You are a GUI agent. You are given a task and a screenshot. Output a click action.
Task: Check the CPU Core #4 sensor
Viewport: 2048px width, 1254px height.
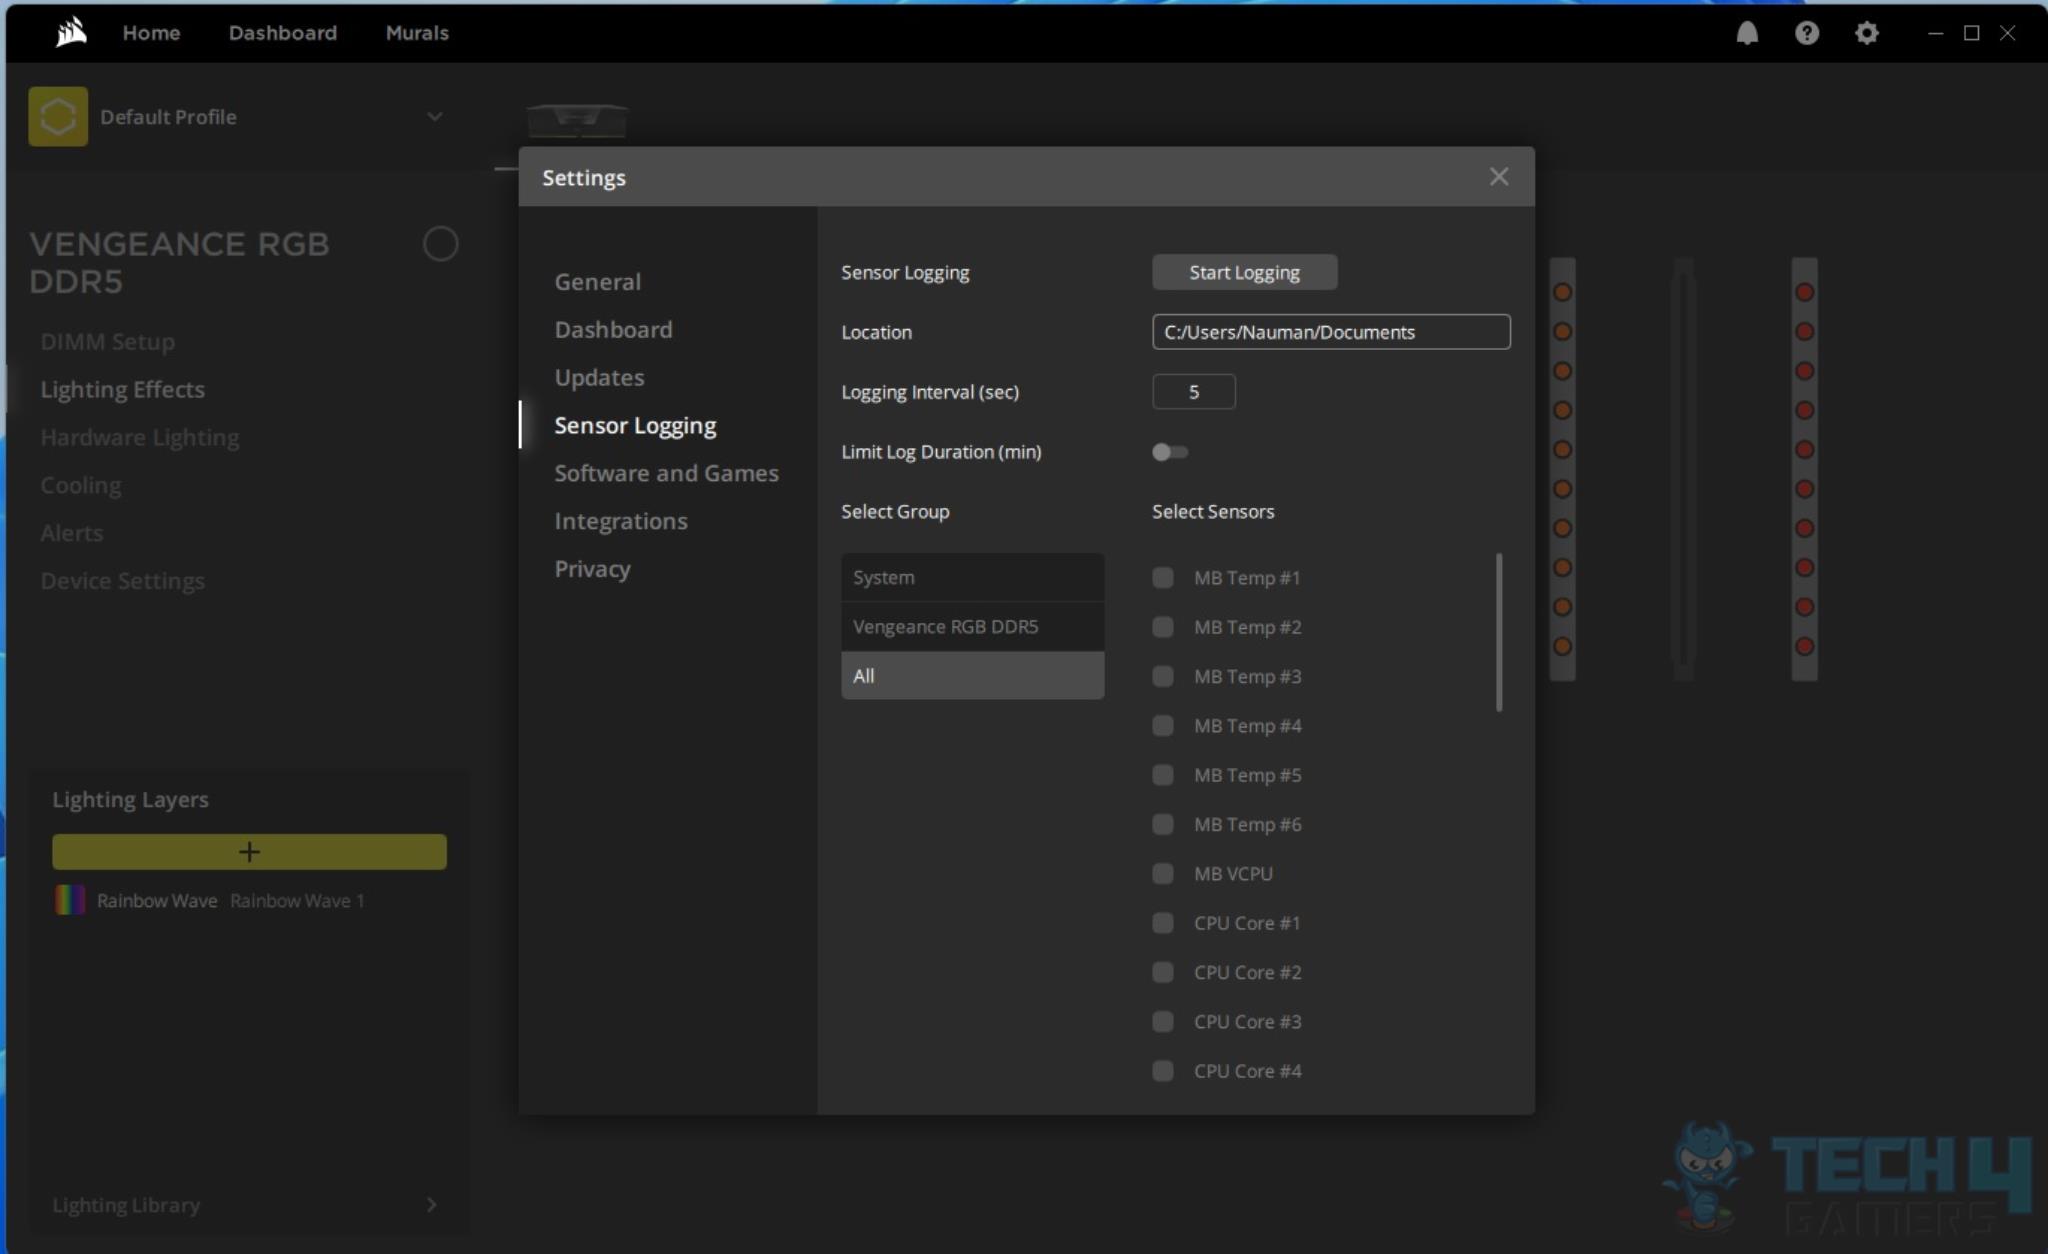(1162, 1071)
